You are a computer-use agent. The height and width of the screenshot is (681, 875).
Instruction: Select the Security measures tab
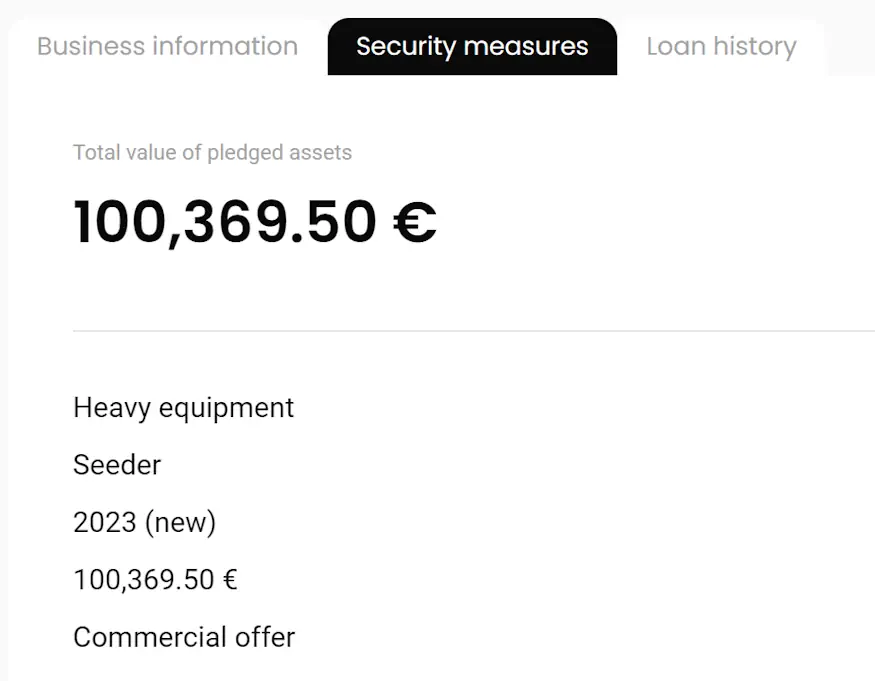point(472,47)
